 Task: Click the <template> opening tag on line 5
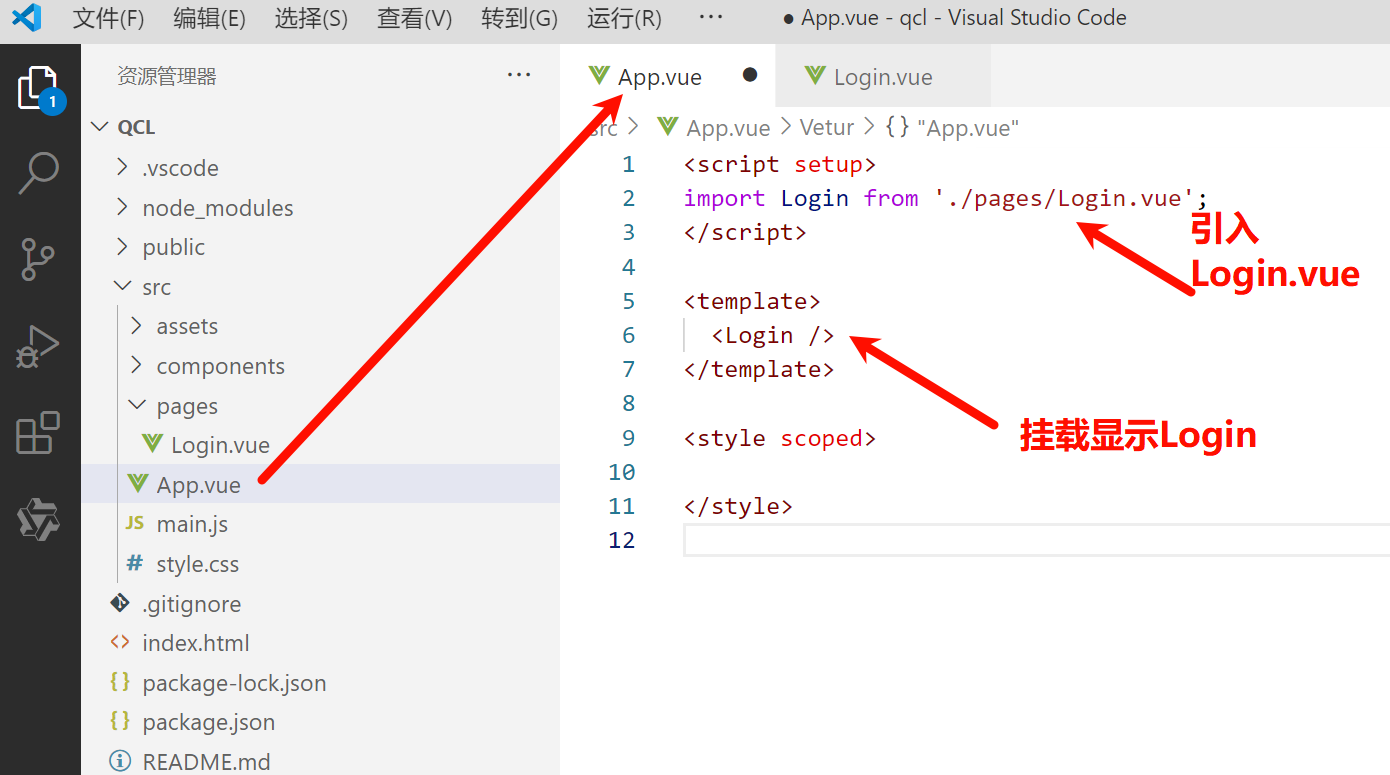(752, 301)
